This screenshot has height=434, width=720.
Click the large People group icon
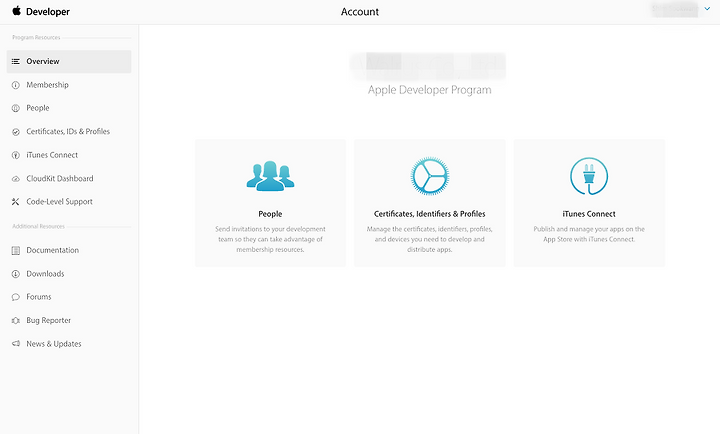[x=270, y=176]
